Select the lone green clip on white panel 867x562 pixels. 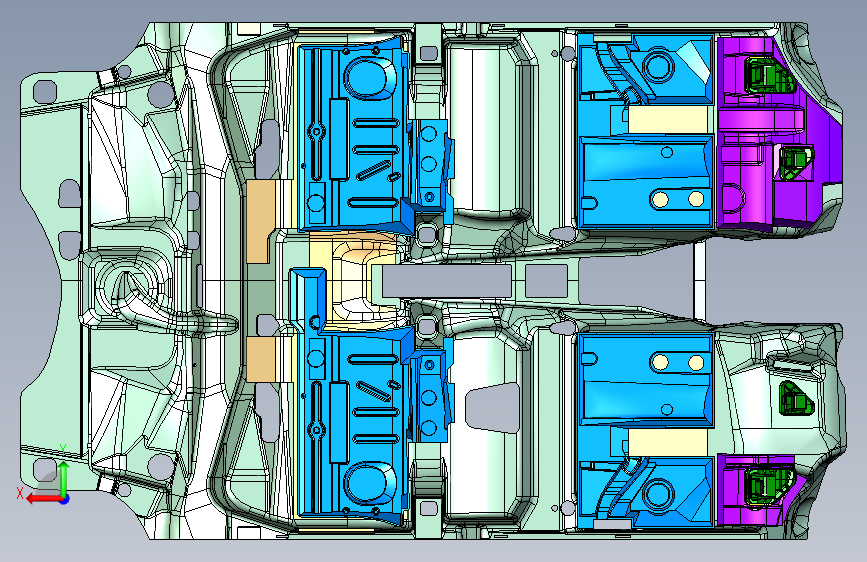(x=795, y=398)
